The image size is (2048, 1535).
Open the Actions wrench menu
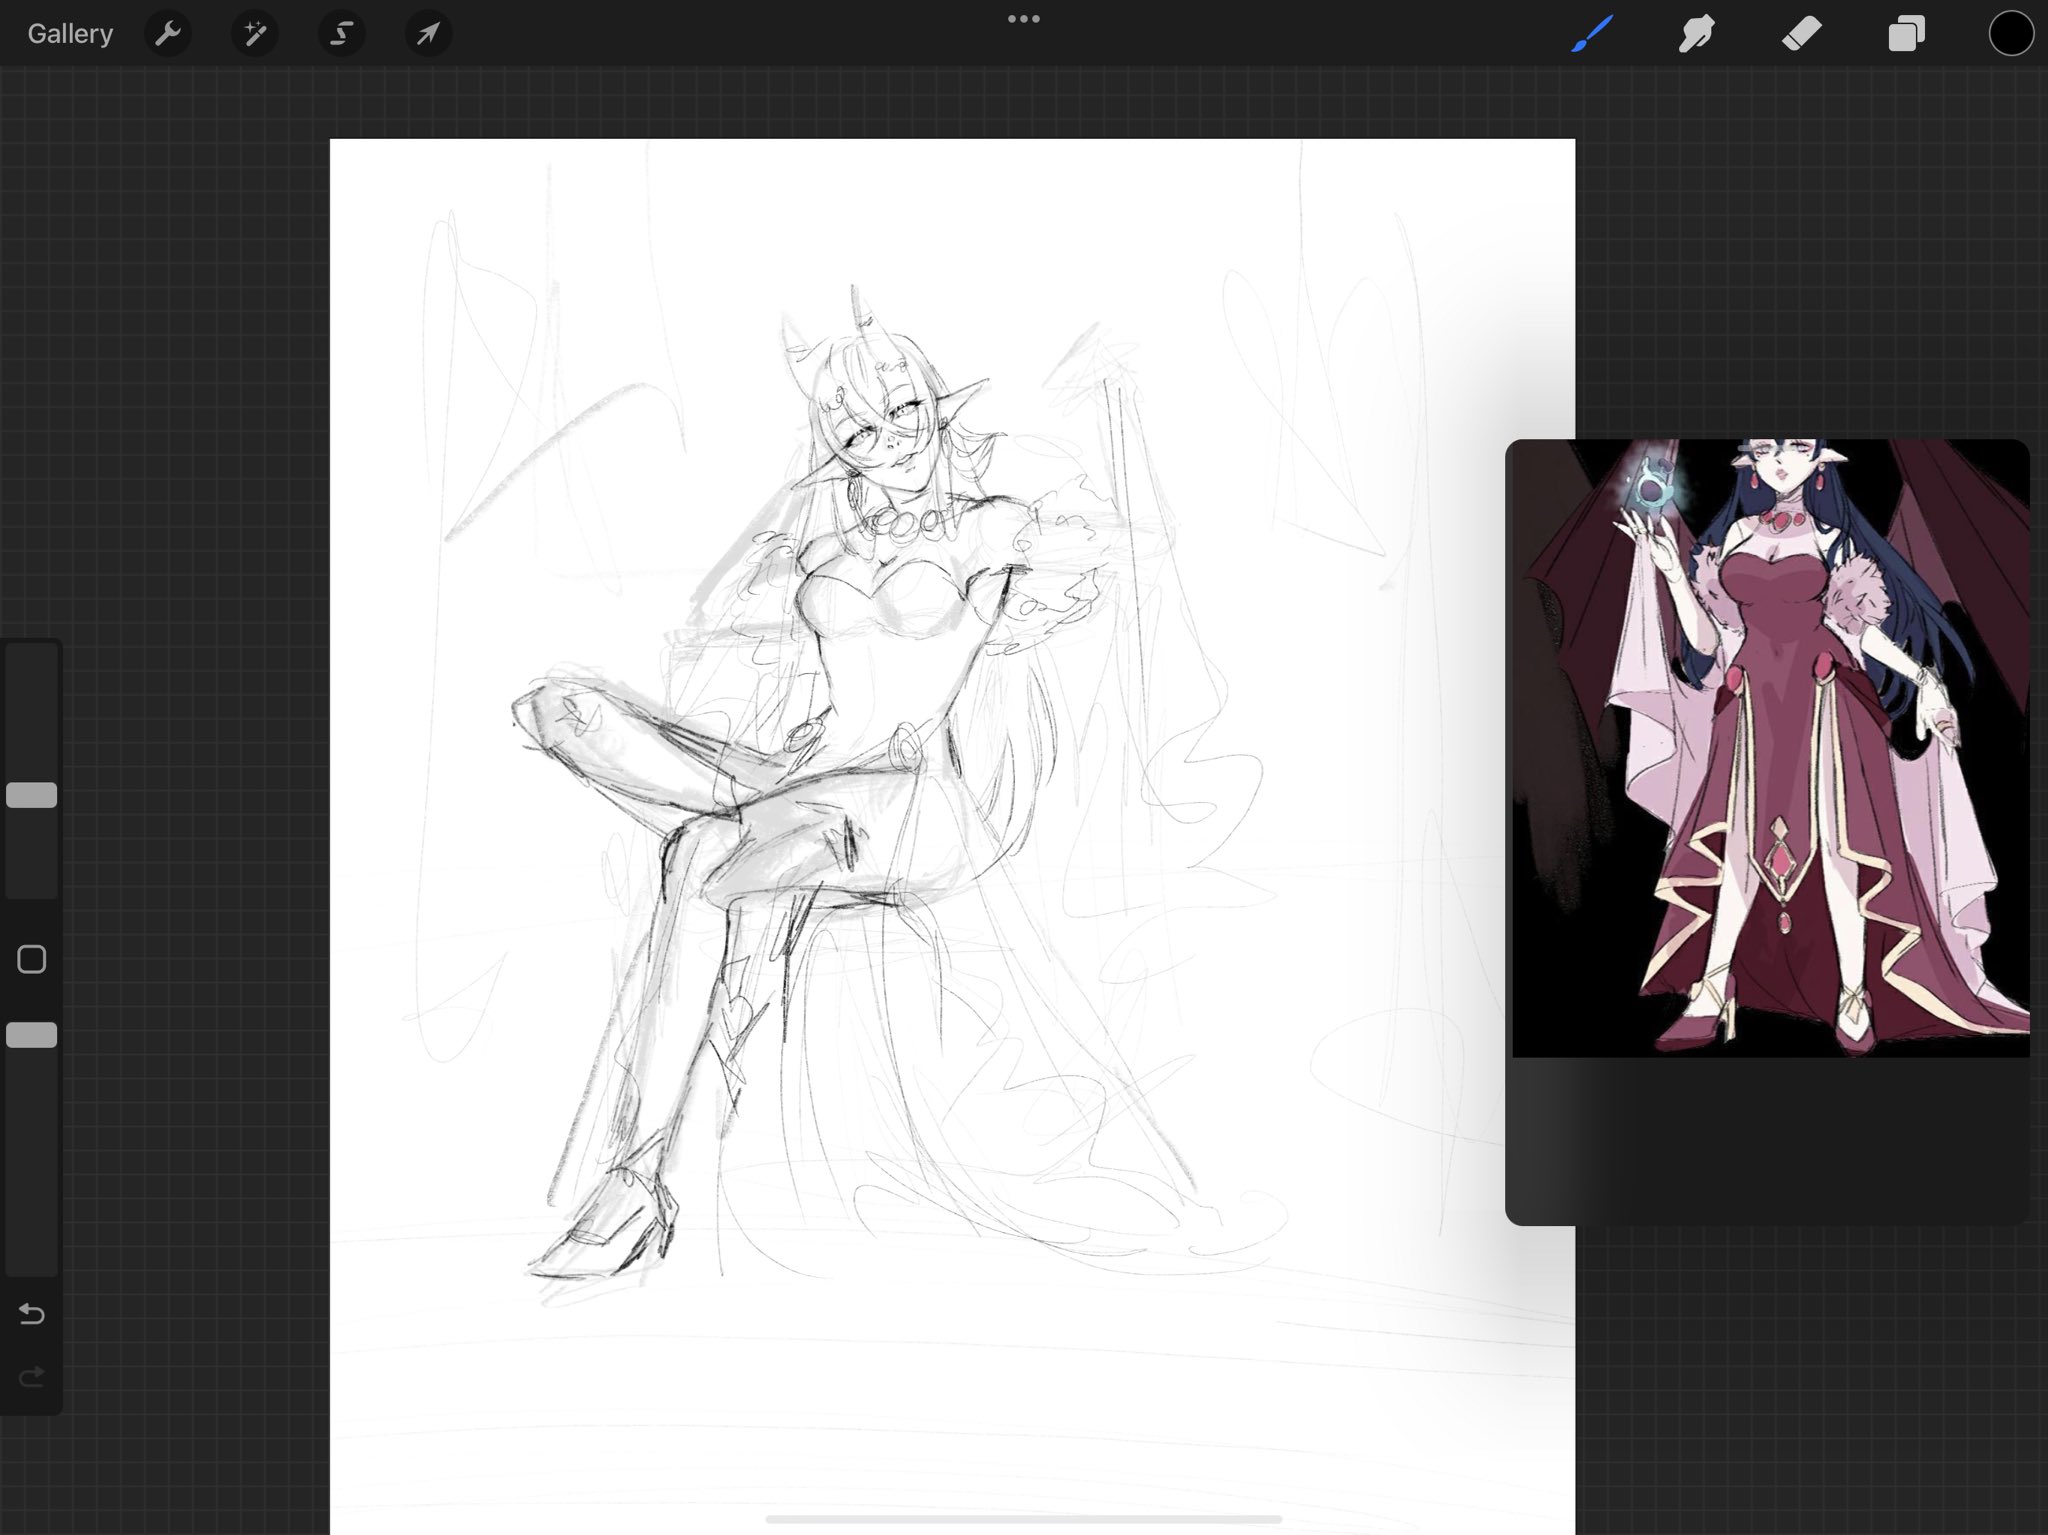tap(168, 34)
